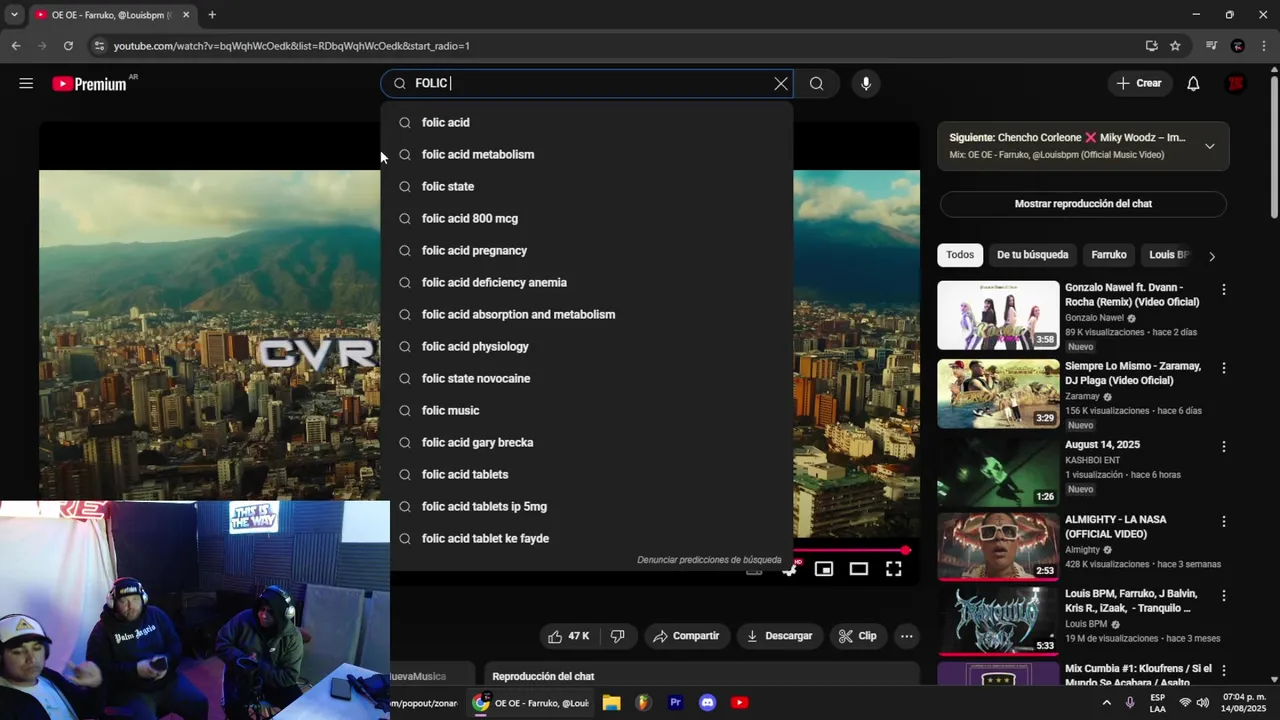Open Gonzalo Nawel Rocha Remix thumbnail
Image resolution: width=1280 pixels, height=720 pixels.
pos(998,315)
